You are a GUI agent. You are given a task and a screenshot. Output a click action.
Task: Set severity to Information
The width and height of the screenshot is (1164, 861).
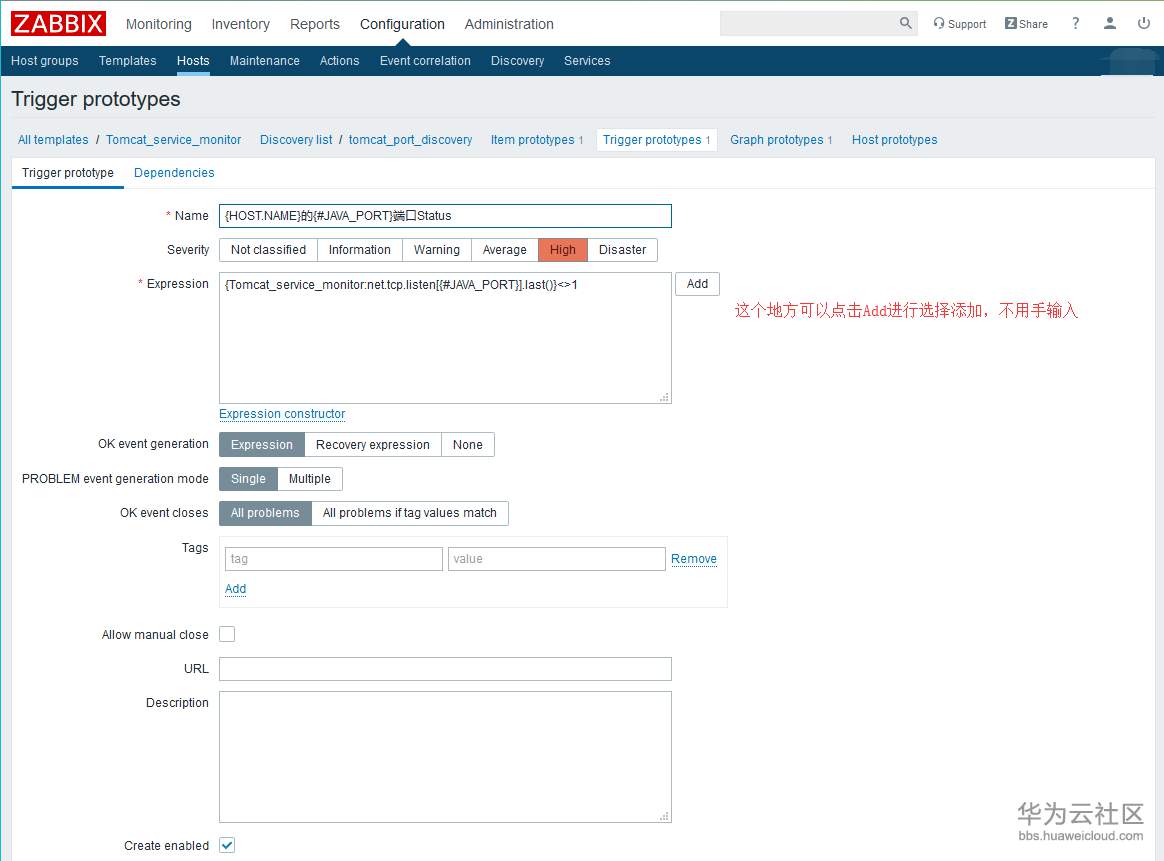(x=359, y=250)
